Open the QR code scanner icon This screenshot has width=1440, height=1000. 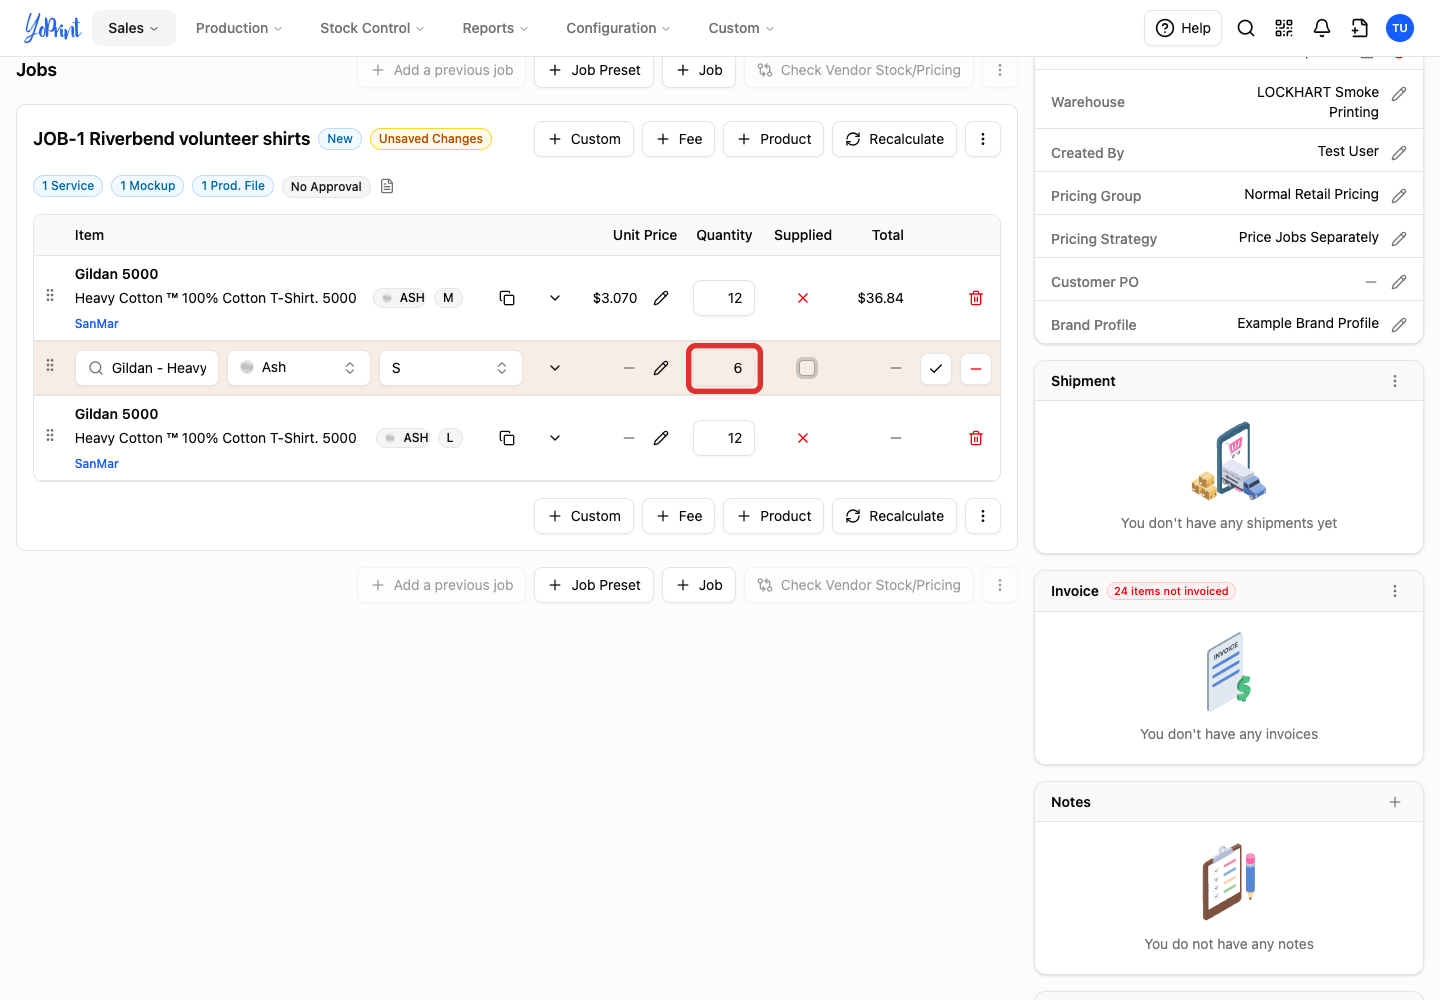[x=1284, y=28]
